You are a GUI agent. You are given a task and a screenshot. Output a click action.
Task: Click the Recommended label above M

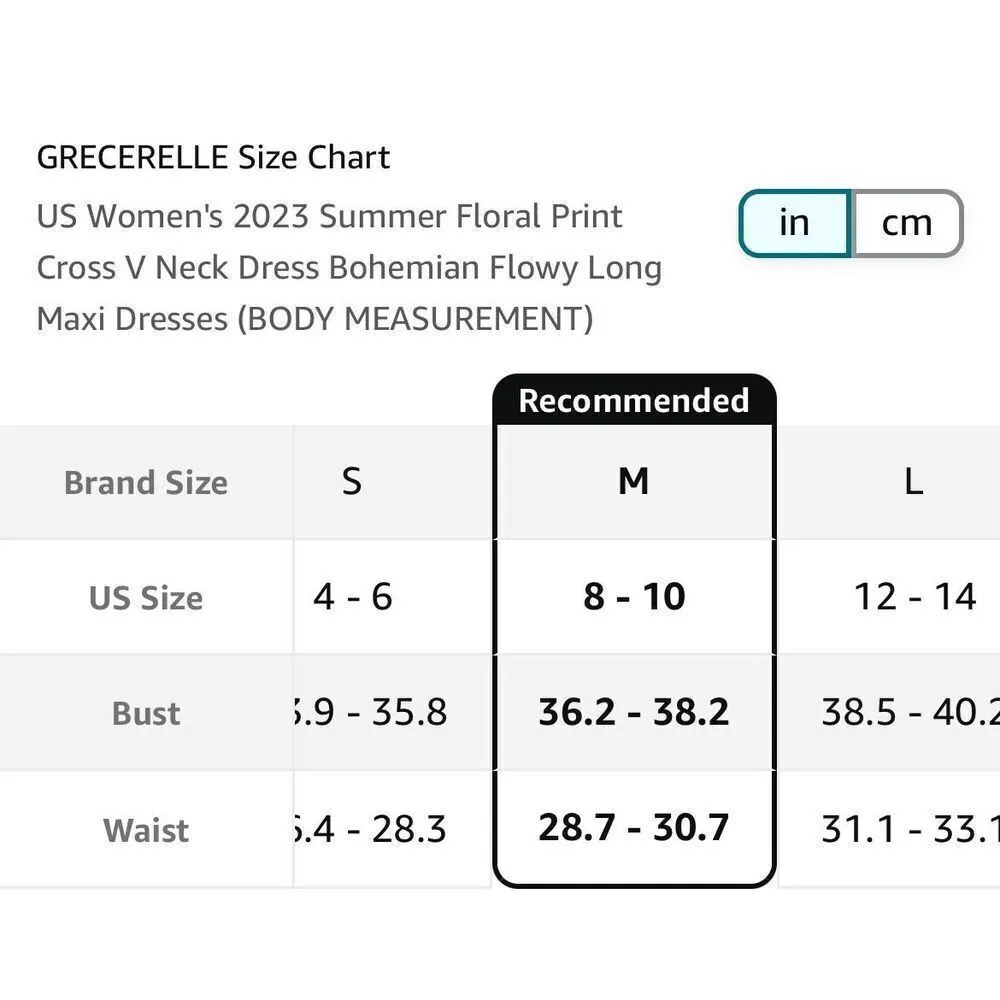pyautogui.click(x=634, y=400)
